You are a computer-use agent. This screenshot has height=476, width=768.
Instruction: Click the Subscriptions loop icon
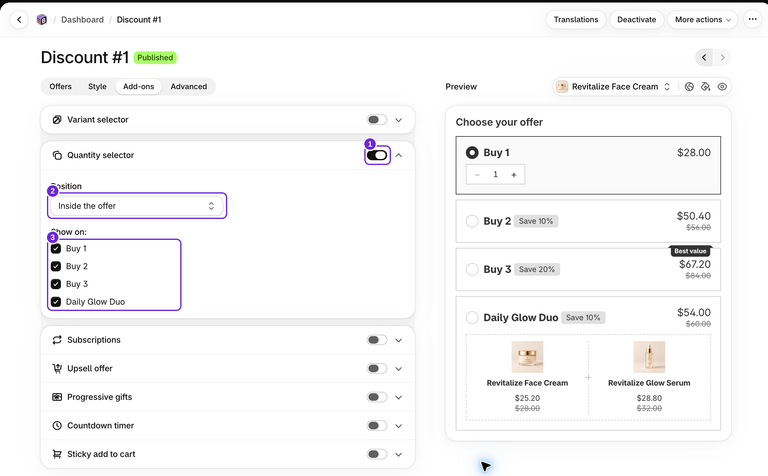[57, 340]
